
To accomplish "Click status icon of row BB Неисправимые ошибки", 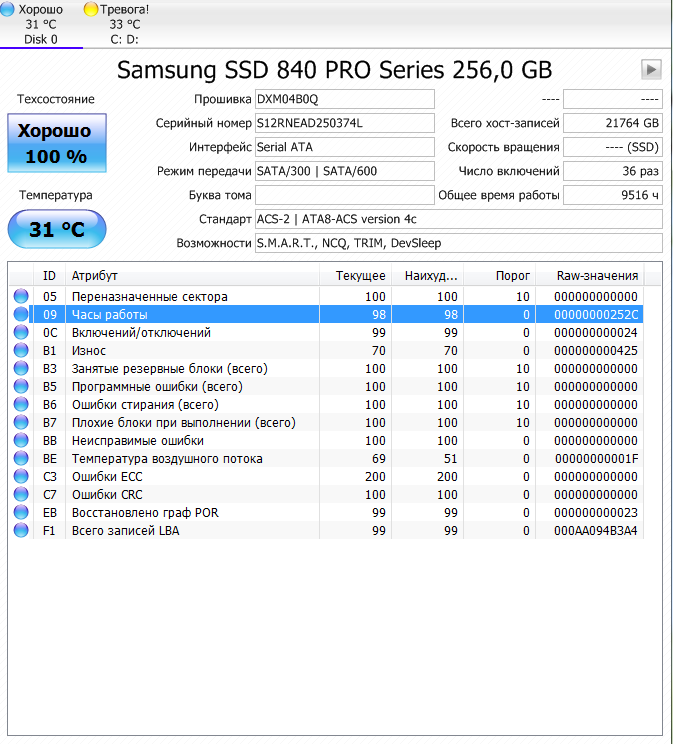I will tap(21, 440).
